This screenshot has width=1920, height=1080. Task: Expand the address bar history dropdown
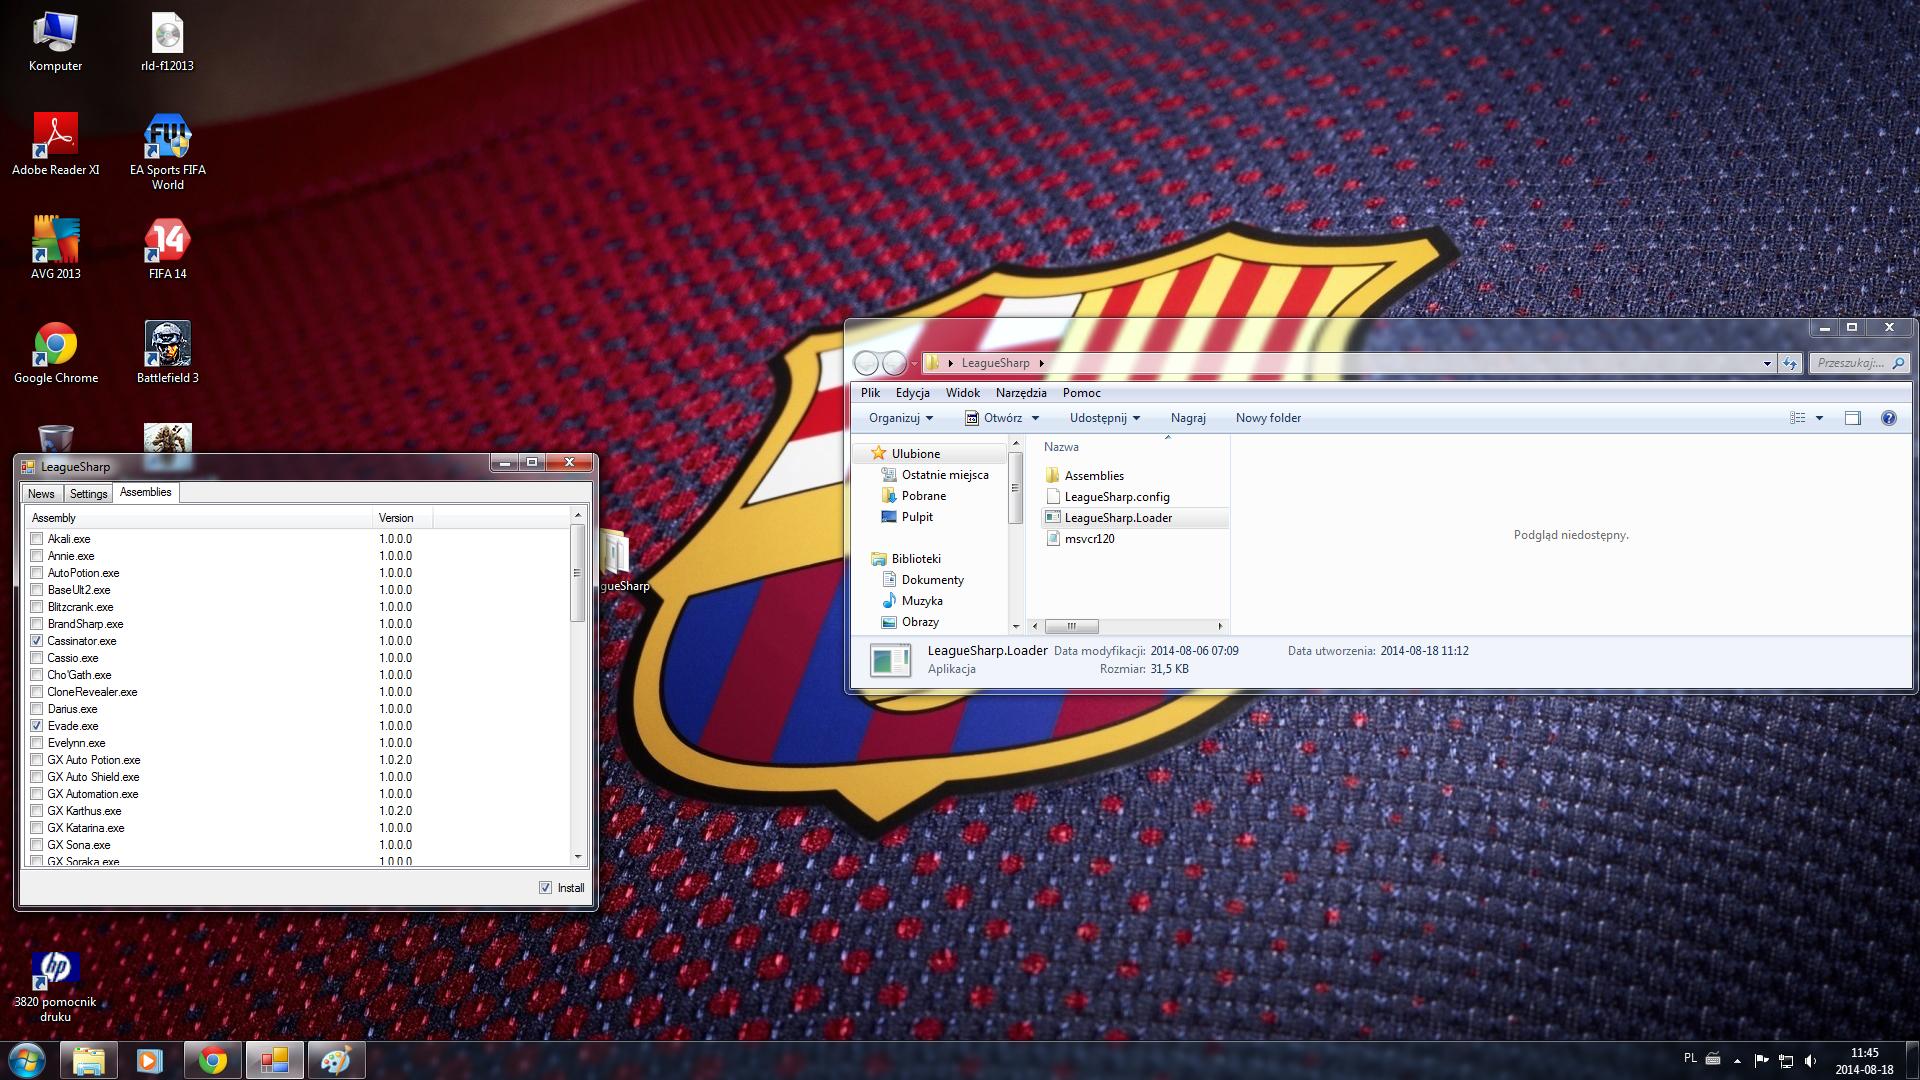point(1767,363)
